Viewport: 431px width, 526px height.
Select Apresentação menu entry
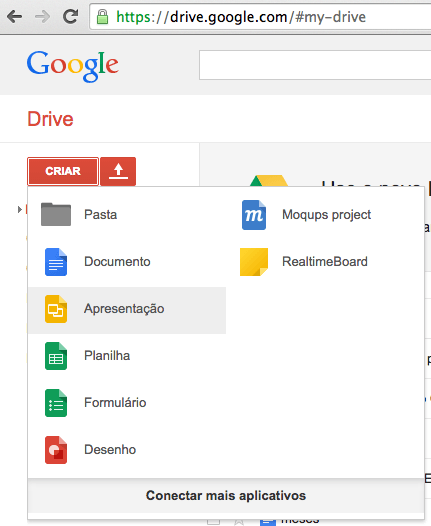(127, 310)
